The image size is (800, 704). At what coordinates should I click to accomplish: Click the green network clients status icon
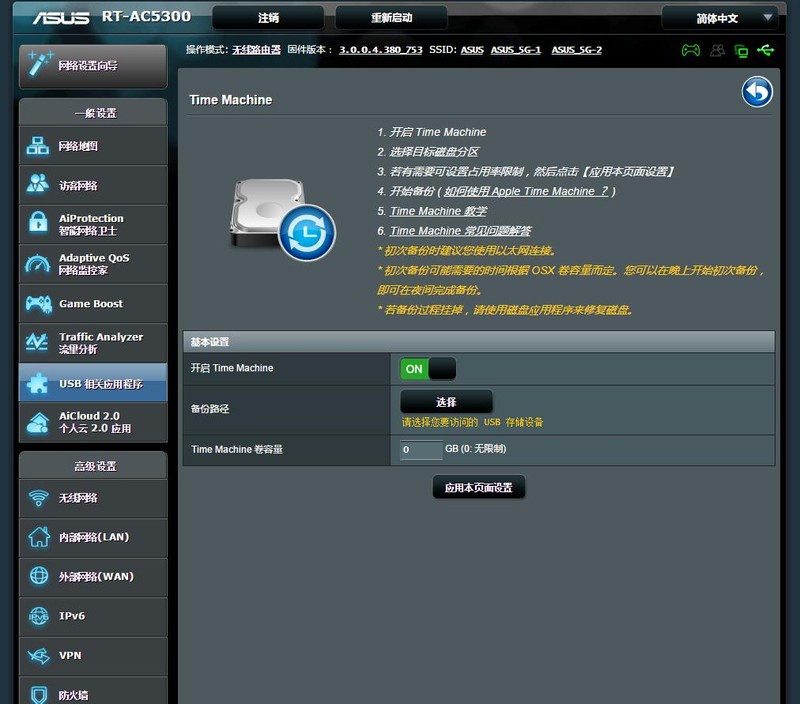pyautogui.click(x=741, y=51)
